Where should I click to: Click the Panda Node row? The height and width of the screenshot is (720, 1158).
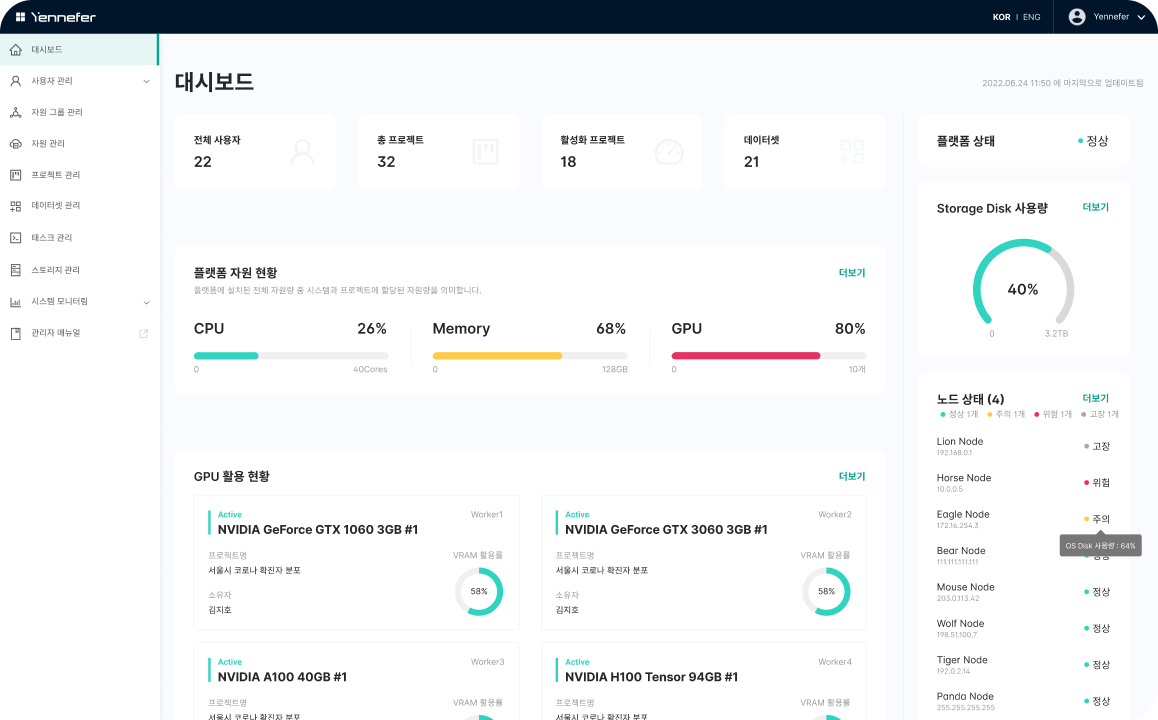1023,701
